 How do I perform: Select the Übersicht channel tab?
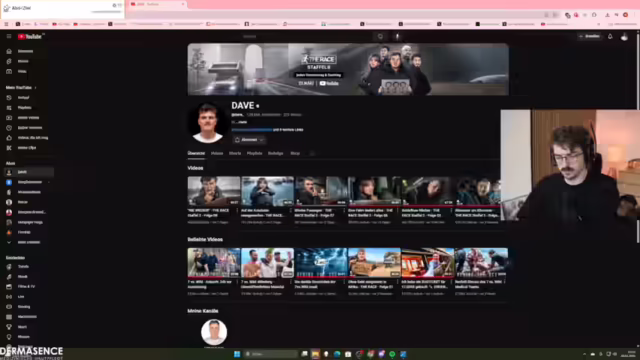[196, 153]
